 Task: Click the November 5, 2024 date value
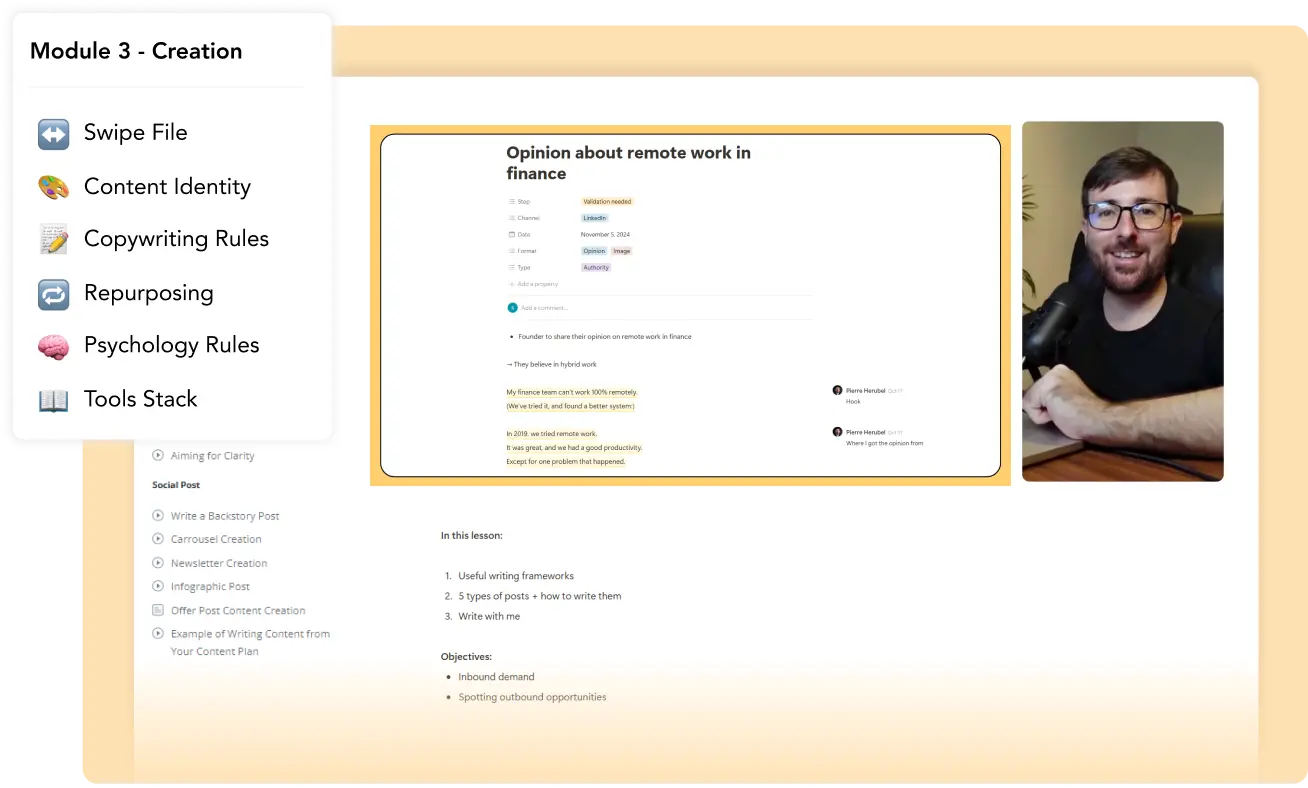606,234
